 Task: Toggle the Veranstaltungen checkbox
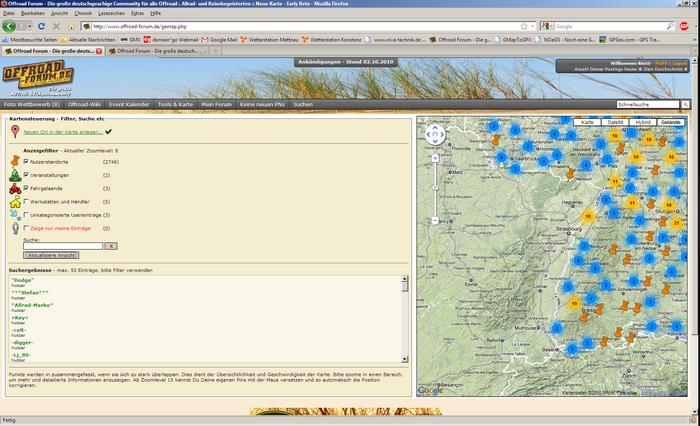coord(26,175)
